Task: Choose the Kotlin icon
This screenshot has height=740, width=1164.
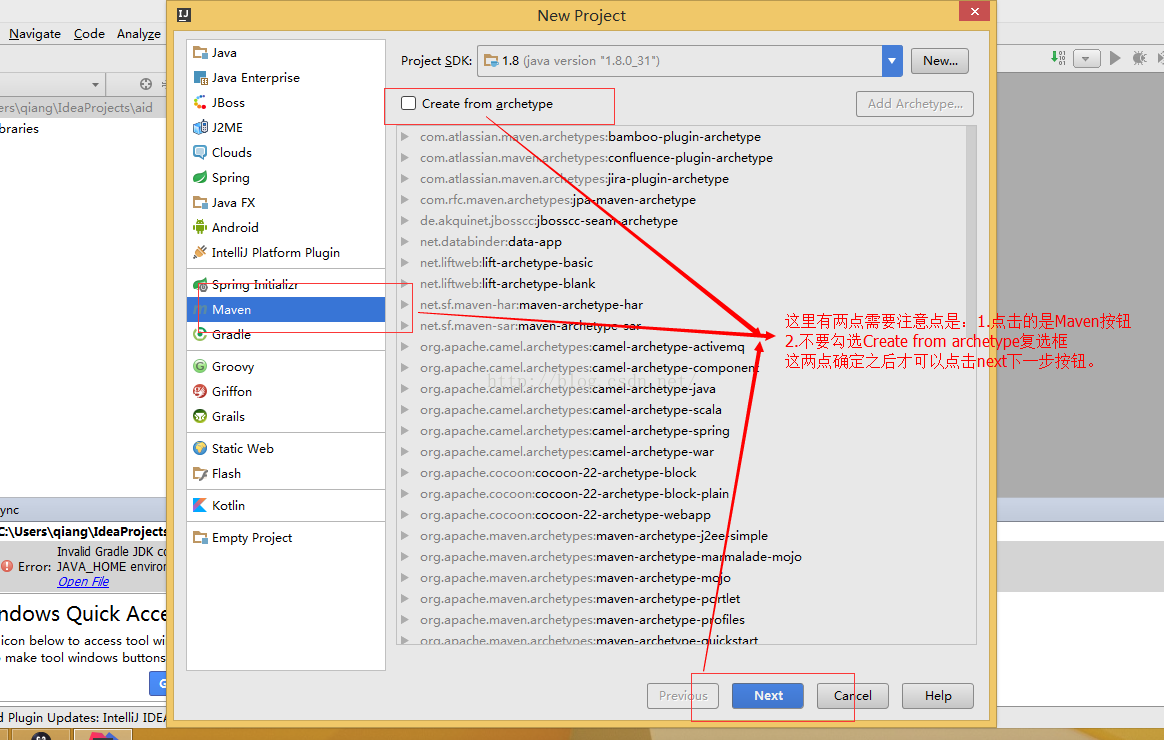Action: click(200, 505)
